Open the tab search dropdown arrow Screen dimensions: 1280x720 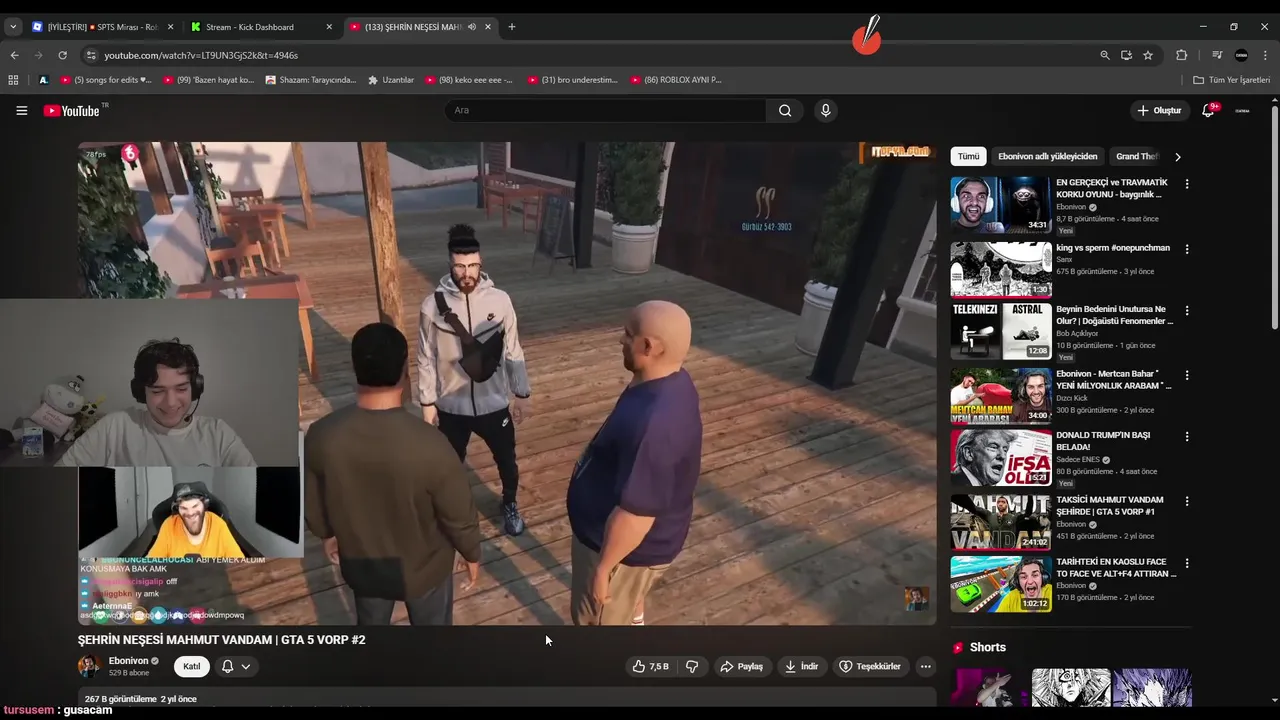tap(13, 27)
